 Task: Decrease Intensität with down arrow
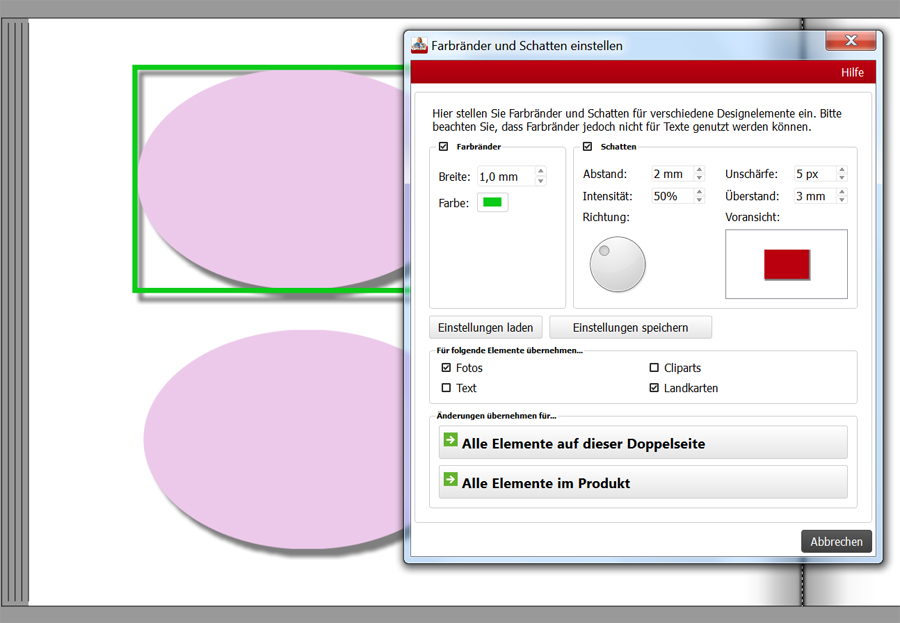click(x=699, y=200)
